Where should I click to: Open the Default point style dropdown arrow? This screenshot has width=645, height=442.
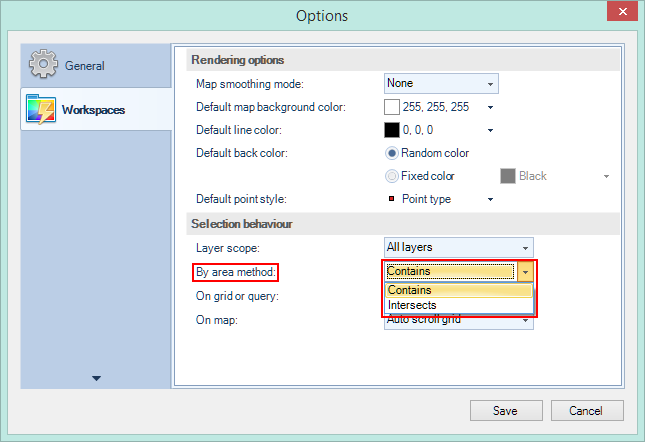pos(490,199)
